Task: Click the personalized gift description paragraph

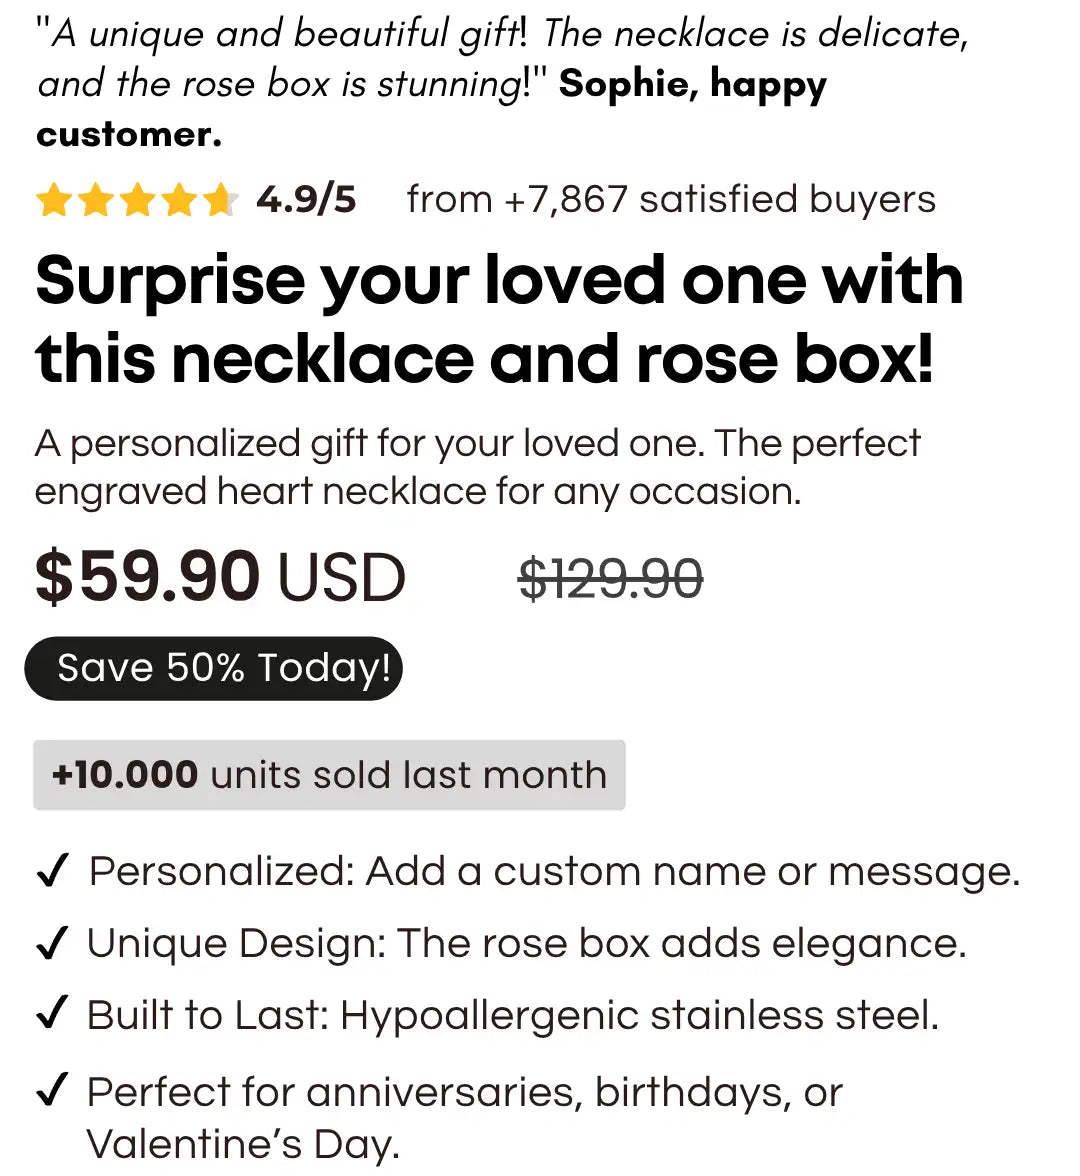Action: point(476,467)
